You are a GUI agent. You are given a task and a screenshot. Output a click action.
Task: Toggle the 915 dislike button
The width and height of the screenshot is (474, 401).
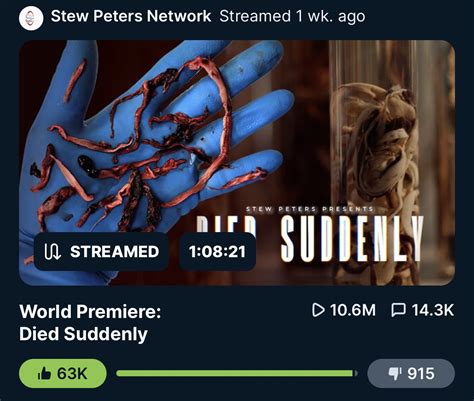411,374
